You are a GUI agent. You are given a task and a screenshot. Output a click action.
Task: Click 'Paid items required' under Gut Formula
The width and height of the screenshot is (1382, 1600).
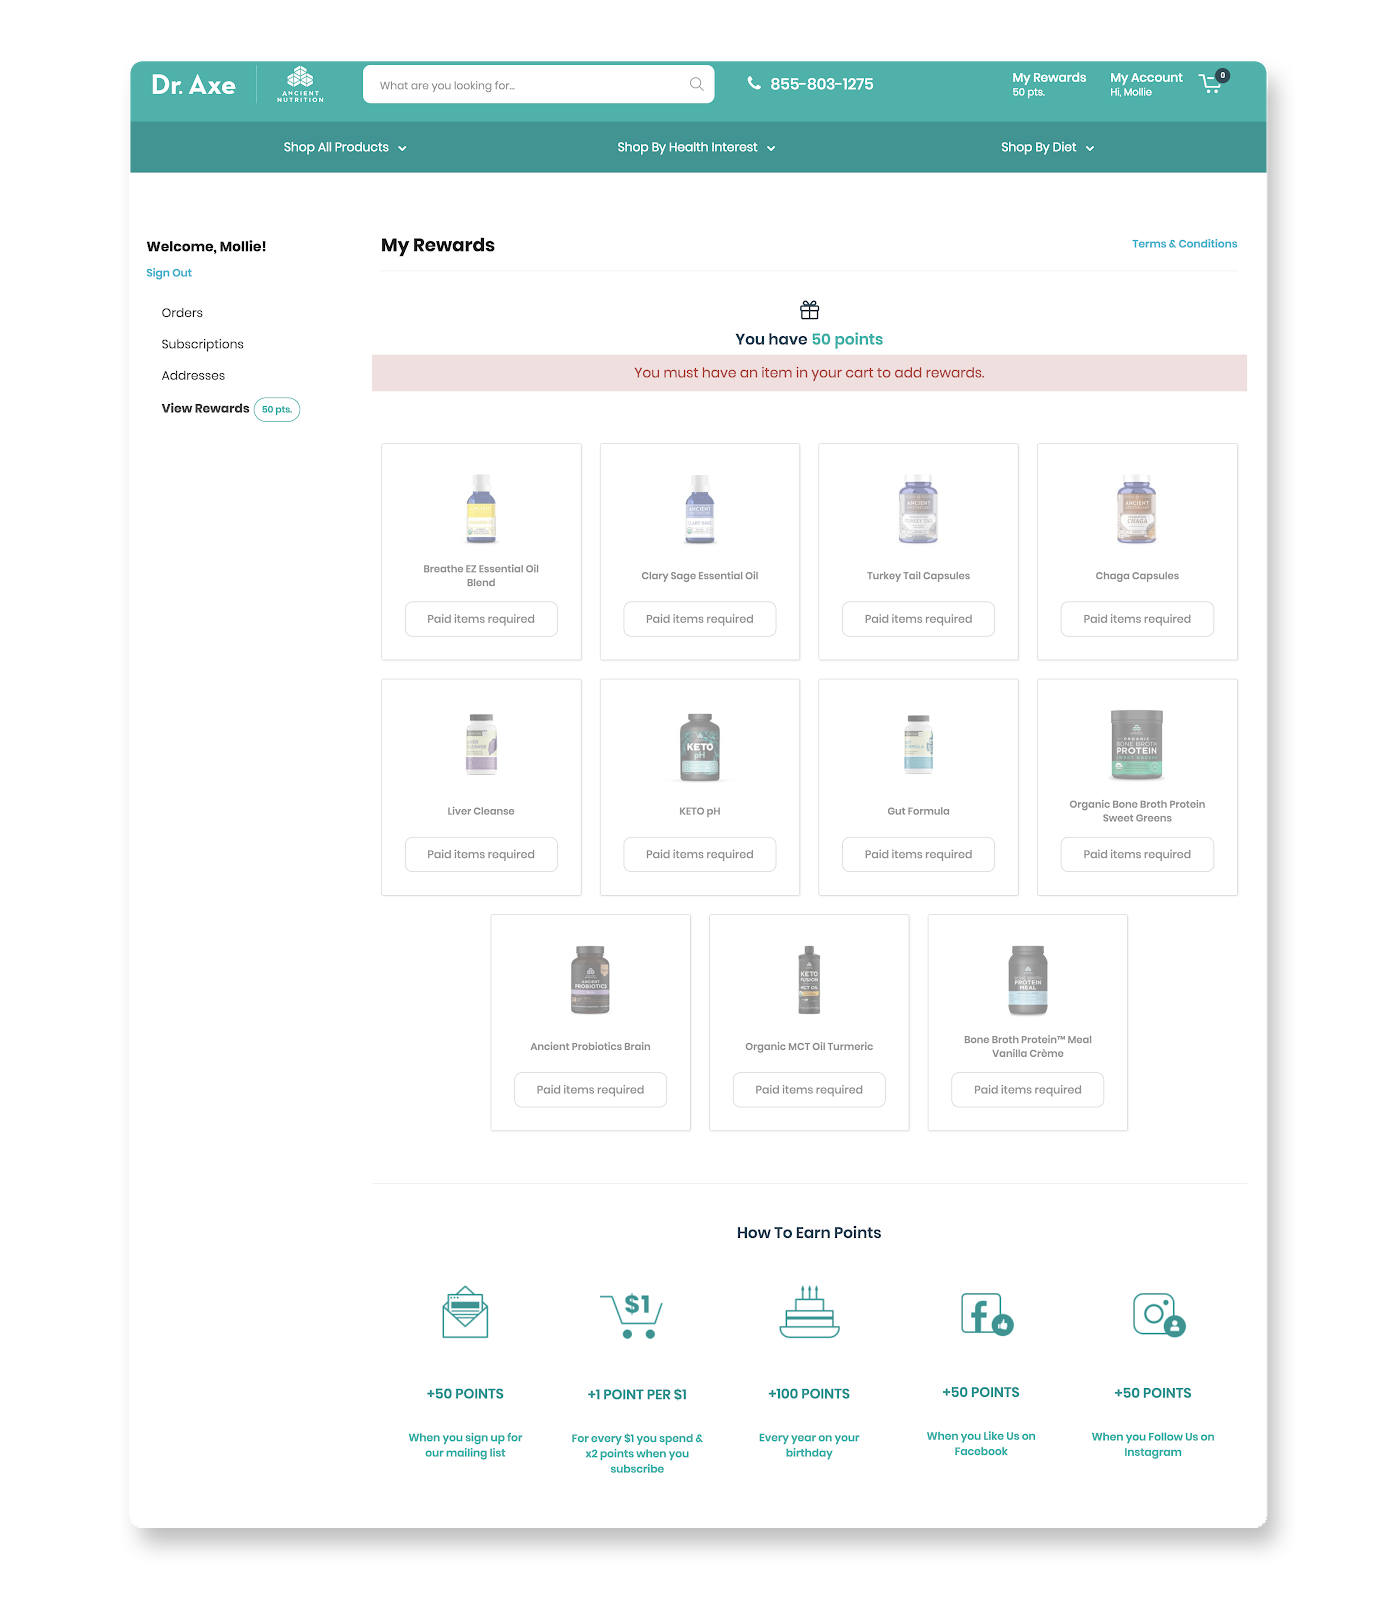click(918, 854)
